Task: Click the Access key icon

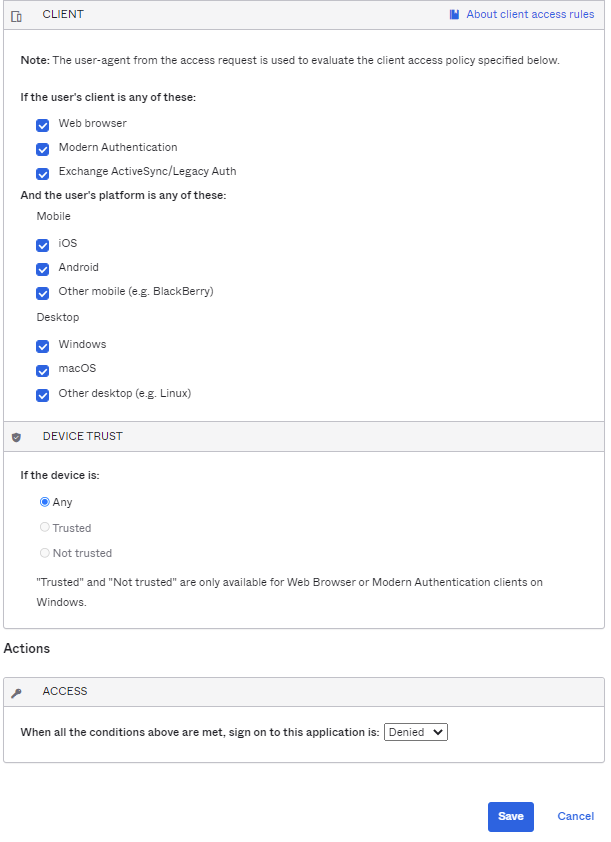Action: click(16, 692)
